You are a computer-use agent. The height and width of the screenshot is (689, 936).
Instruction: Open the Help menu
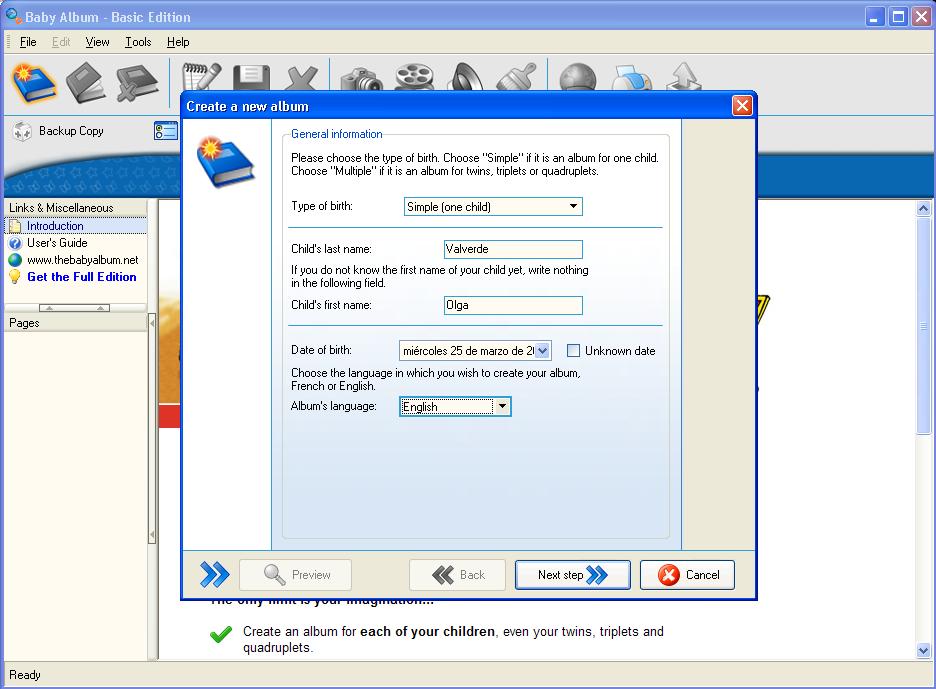(x=178, y=42)
